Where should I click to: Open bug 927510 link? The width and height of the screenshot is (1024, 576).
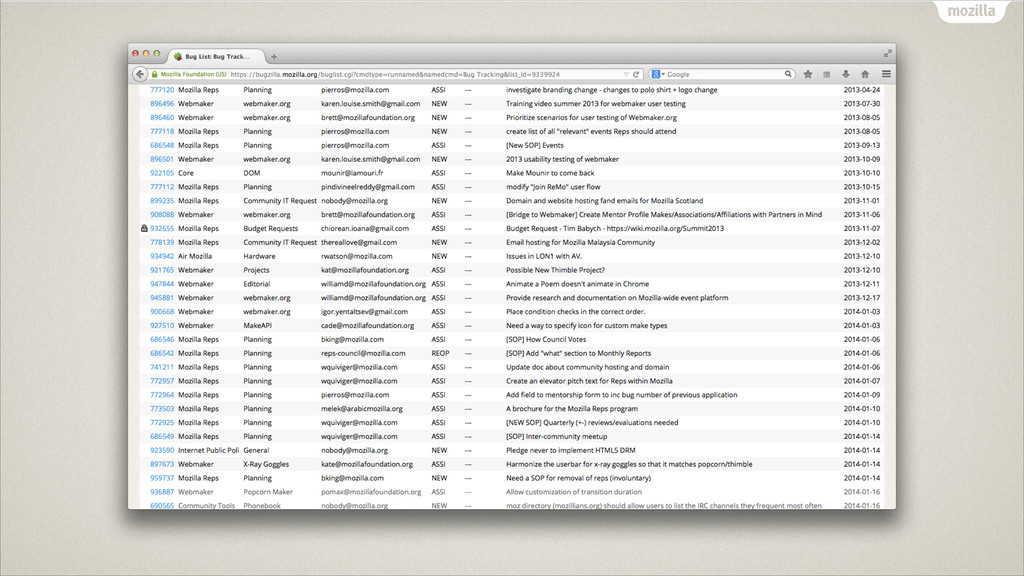tap(162, 325)
